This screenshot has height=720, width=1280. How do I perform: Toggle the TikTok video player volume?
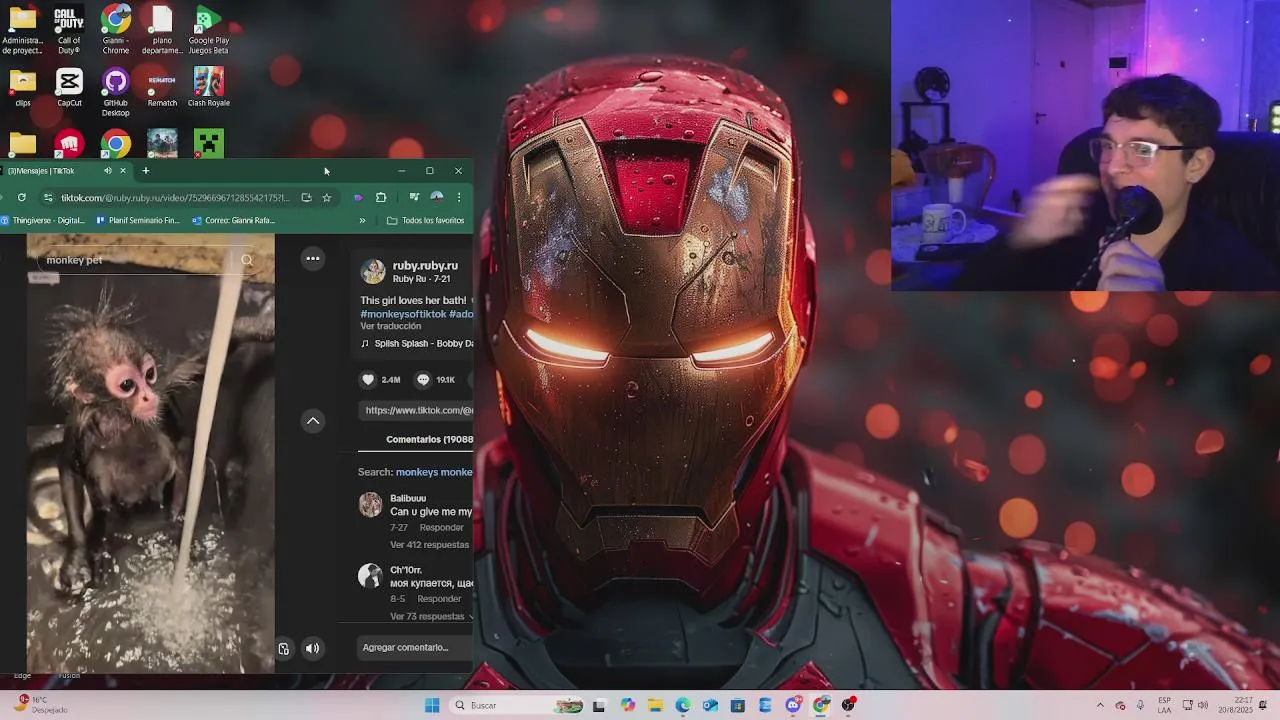point(312,648)
